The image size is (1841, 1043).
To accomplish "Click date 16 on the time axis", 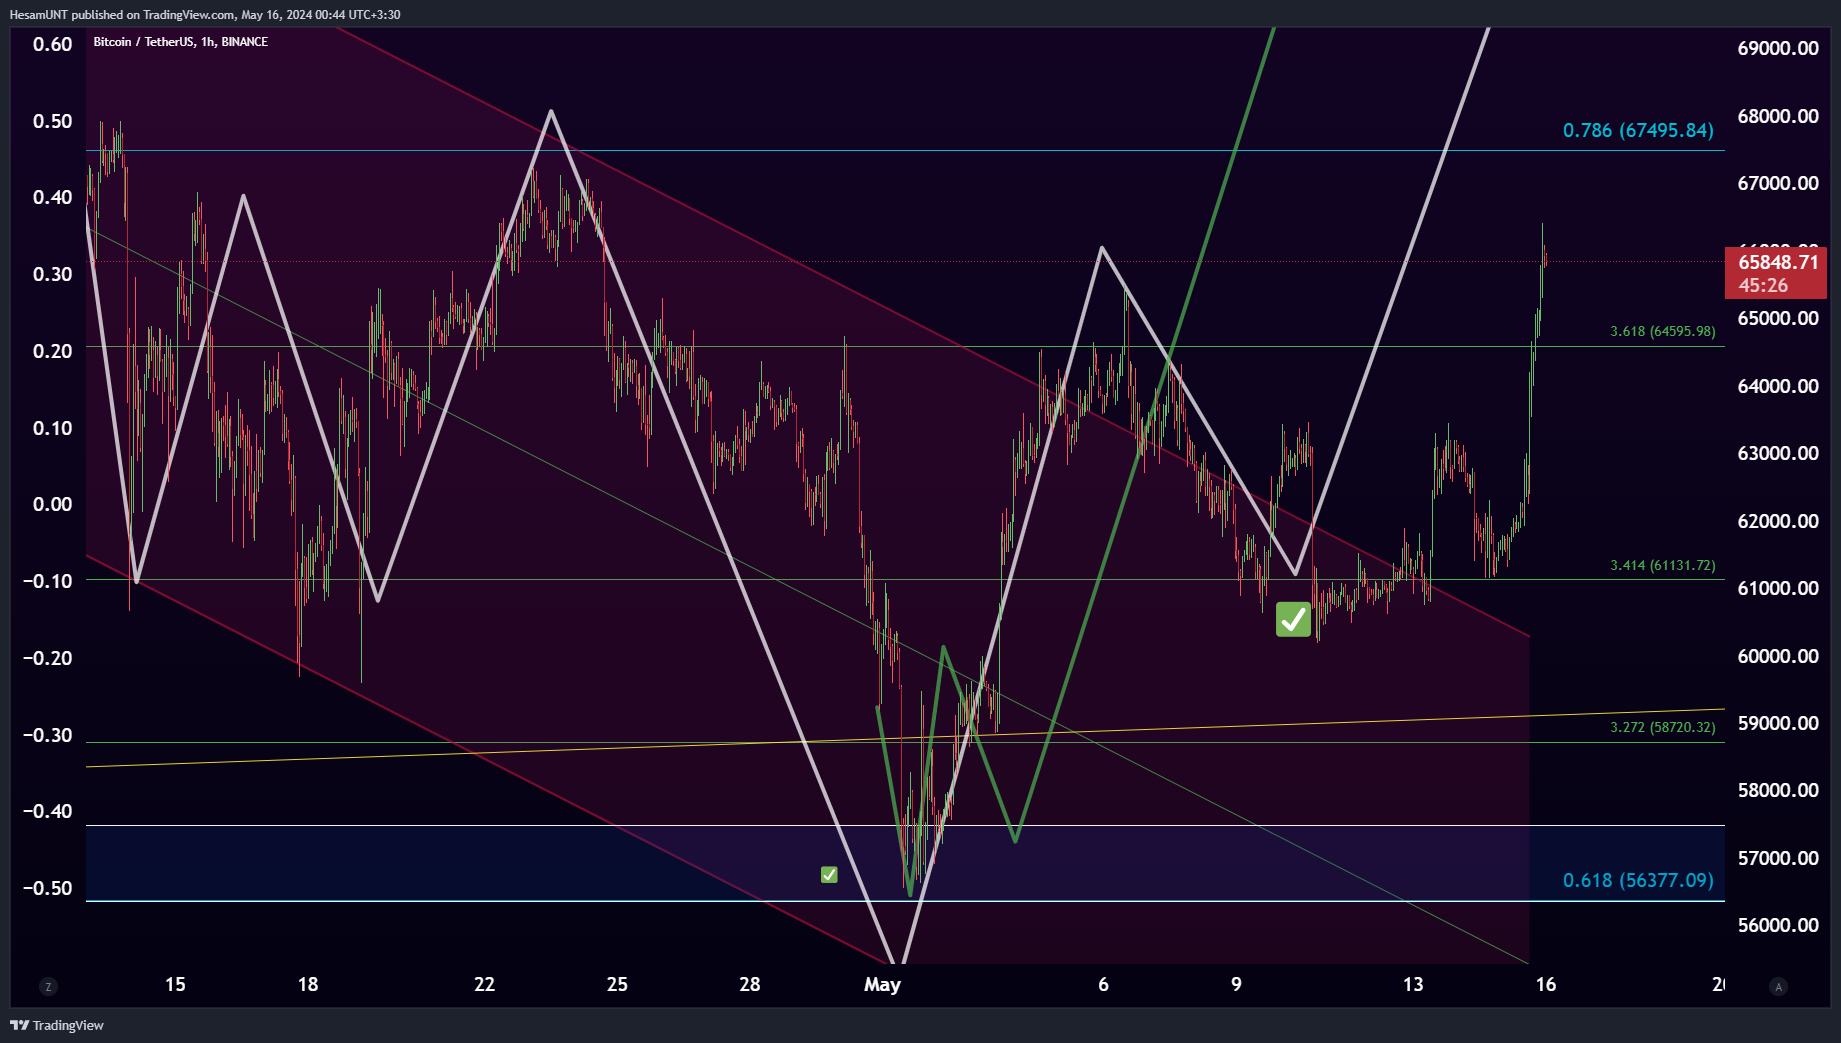I will [1546, 984].
